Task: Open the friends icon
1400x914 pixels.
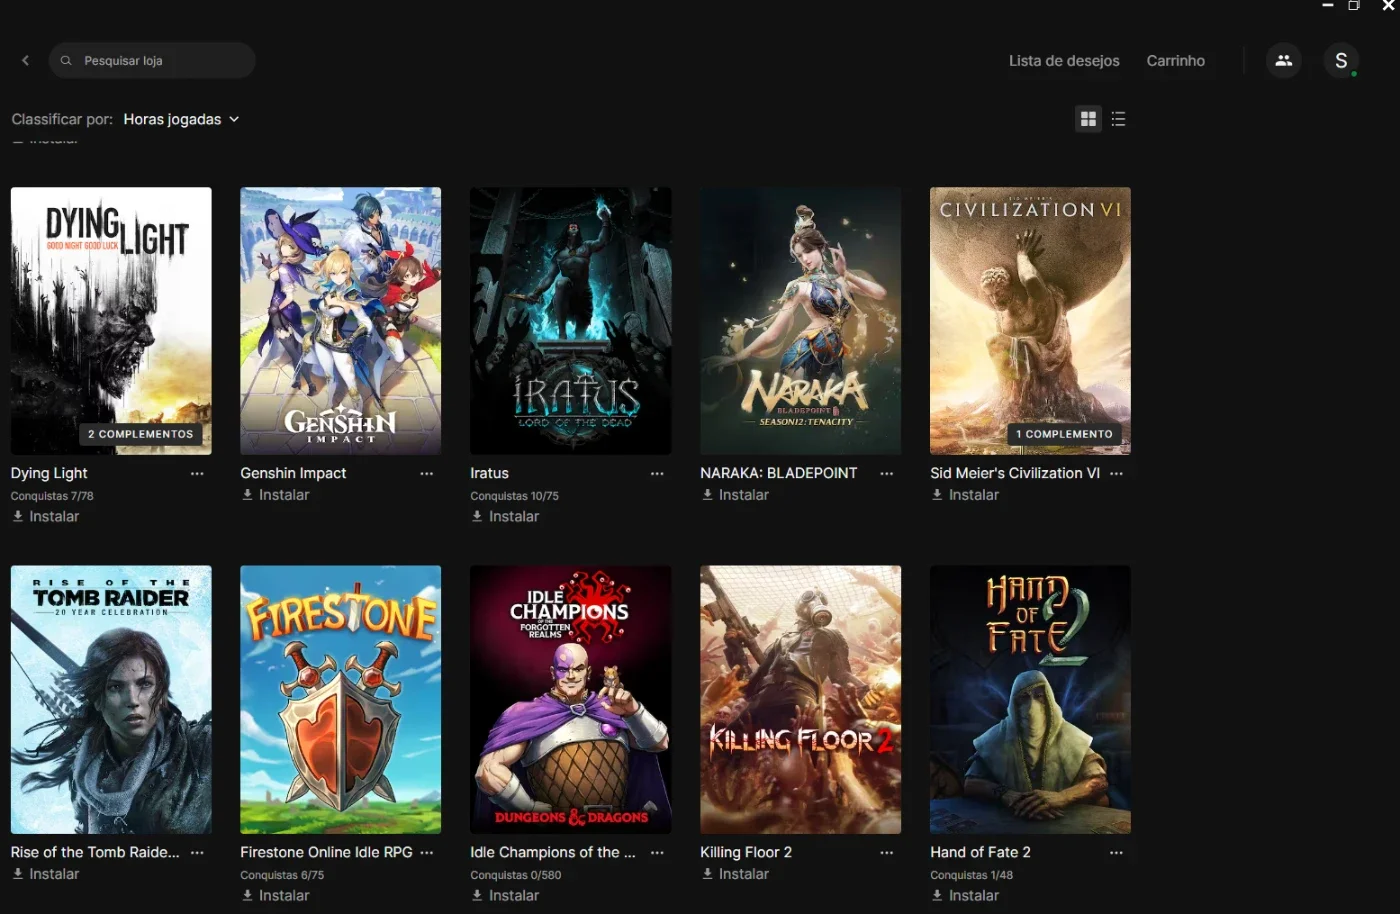Action: point(1284,61)
